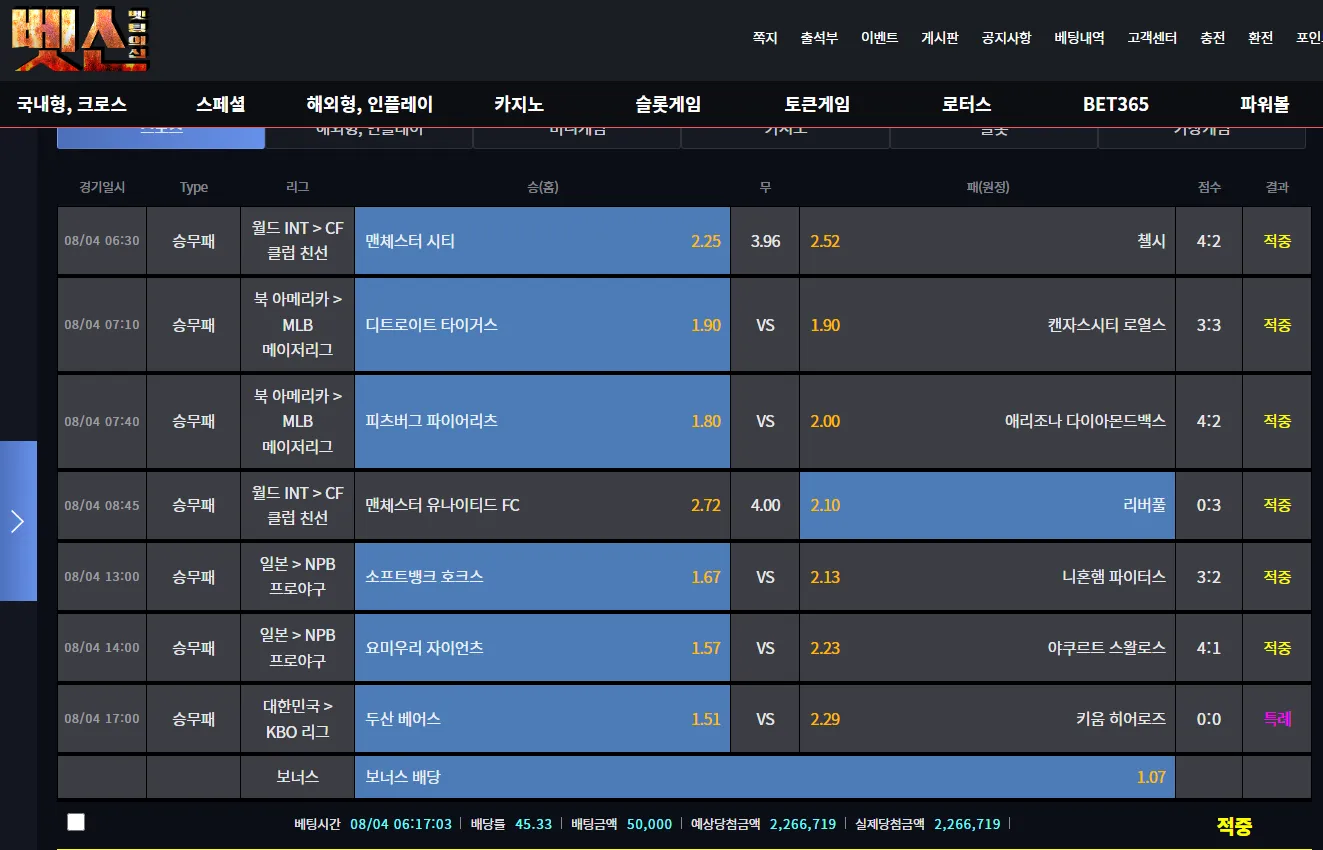Viewport: 1323px width, 850px height.
Task: Click the 3:3 score cell
Action: tap(1209, 325)
